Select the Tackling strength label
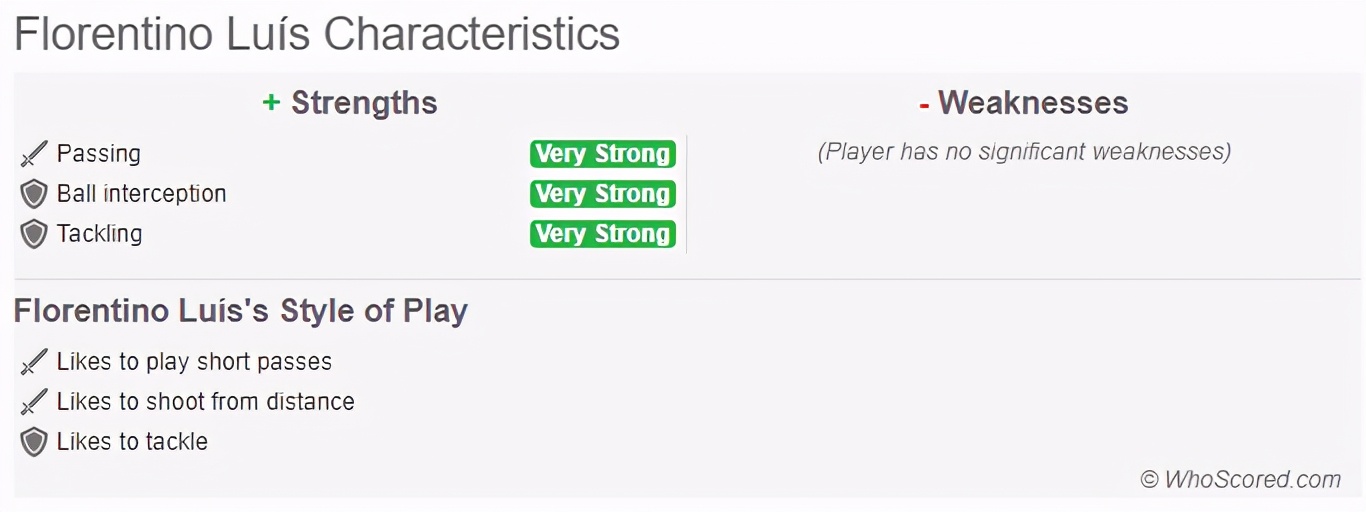Screen dimensions: 1366x512 [99, 234]
